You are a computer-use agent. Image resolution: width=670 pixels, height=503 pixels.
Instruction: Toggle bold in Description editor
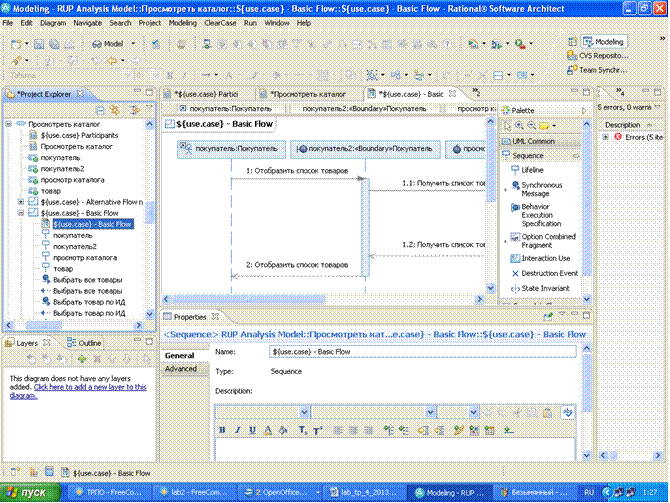[x=223, y=430]
